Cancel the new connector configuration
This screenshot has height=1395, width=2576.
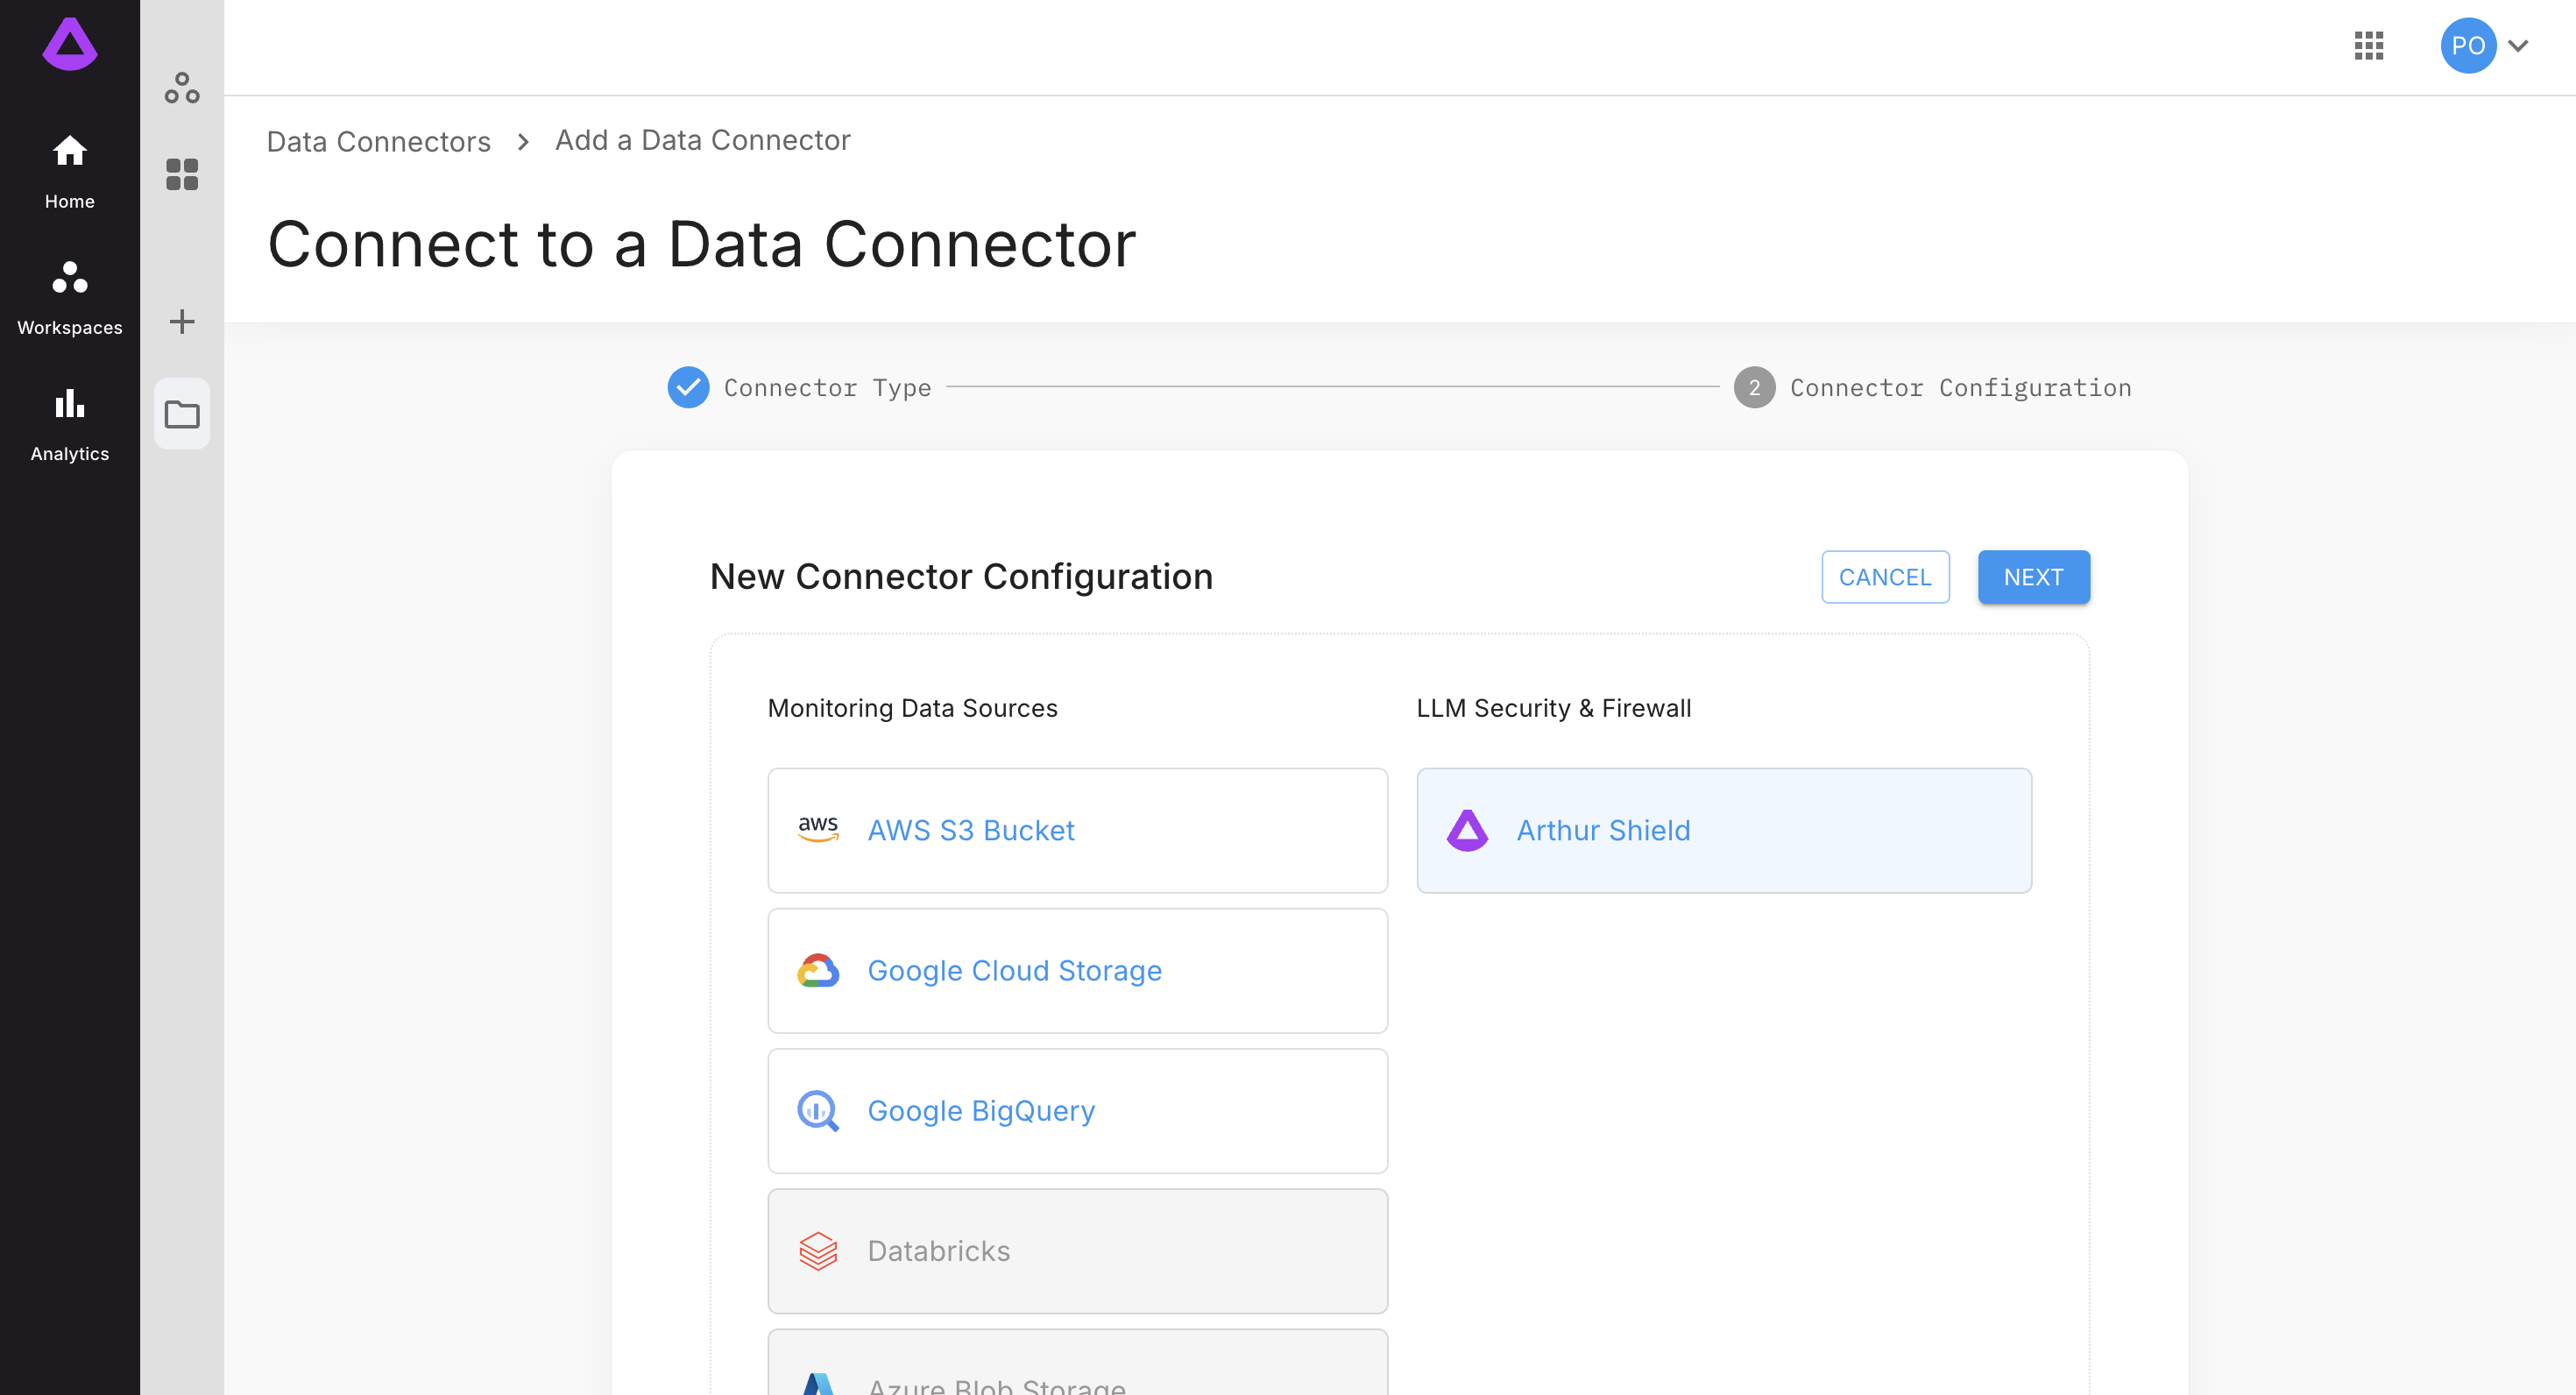point(1885,577)
